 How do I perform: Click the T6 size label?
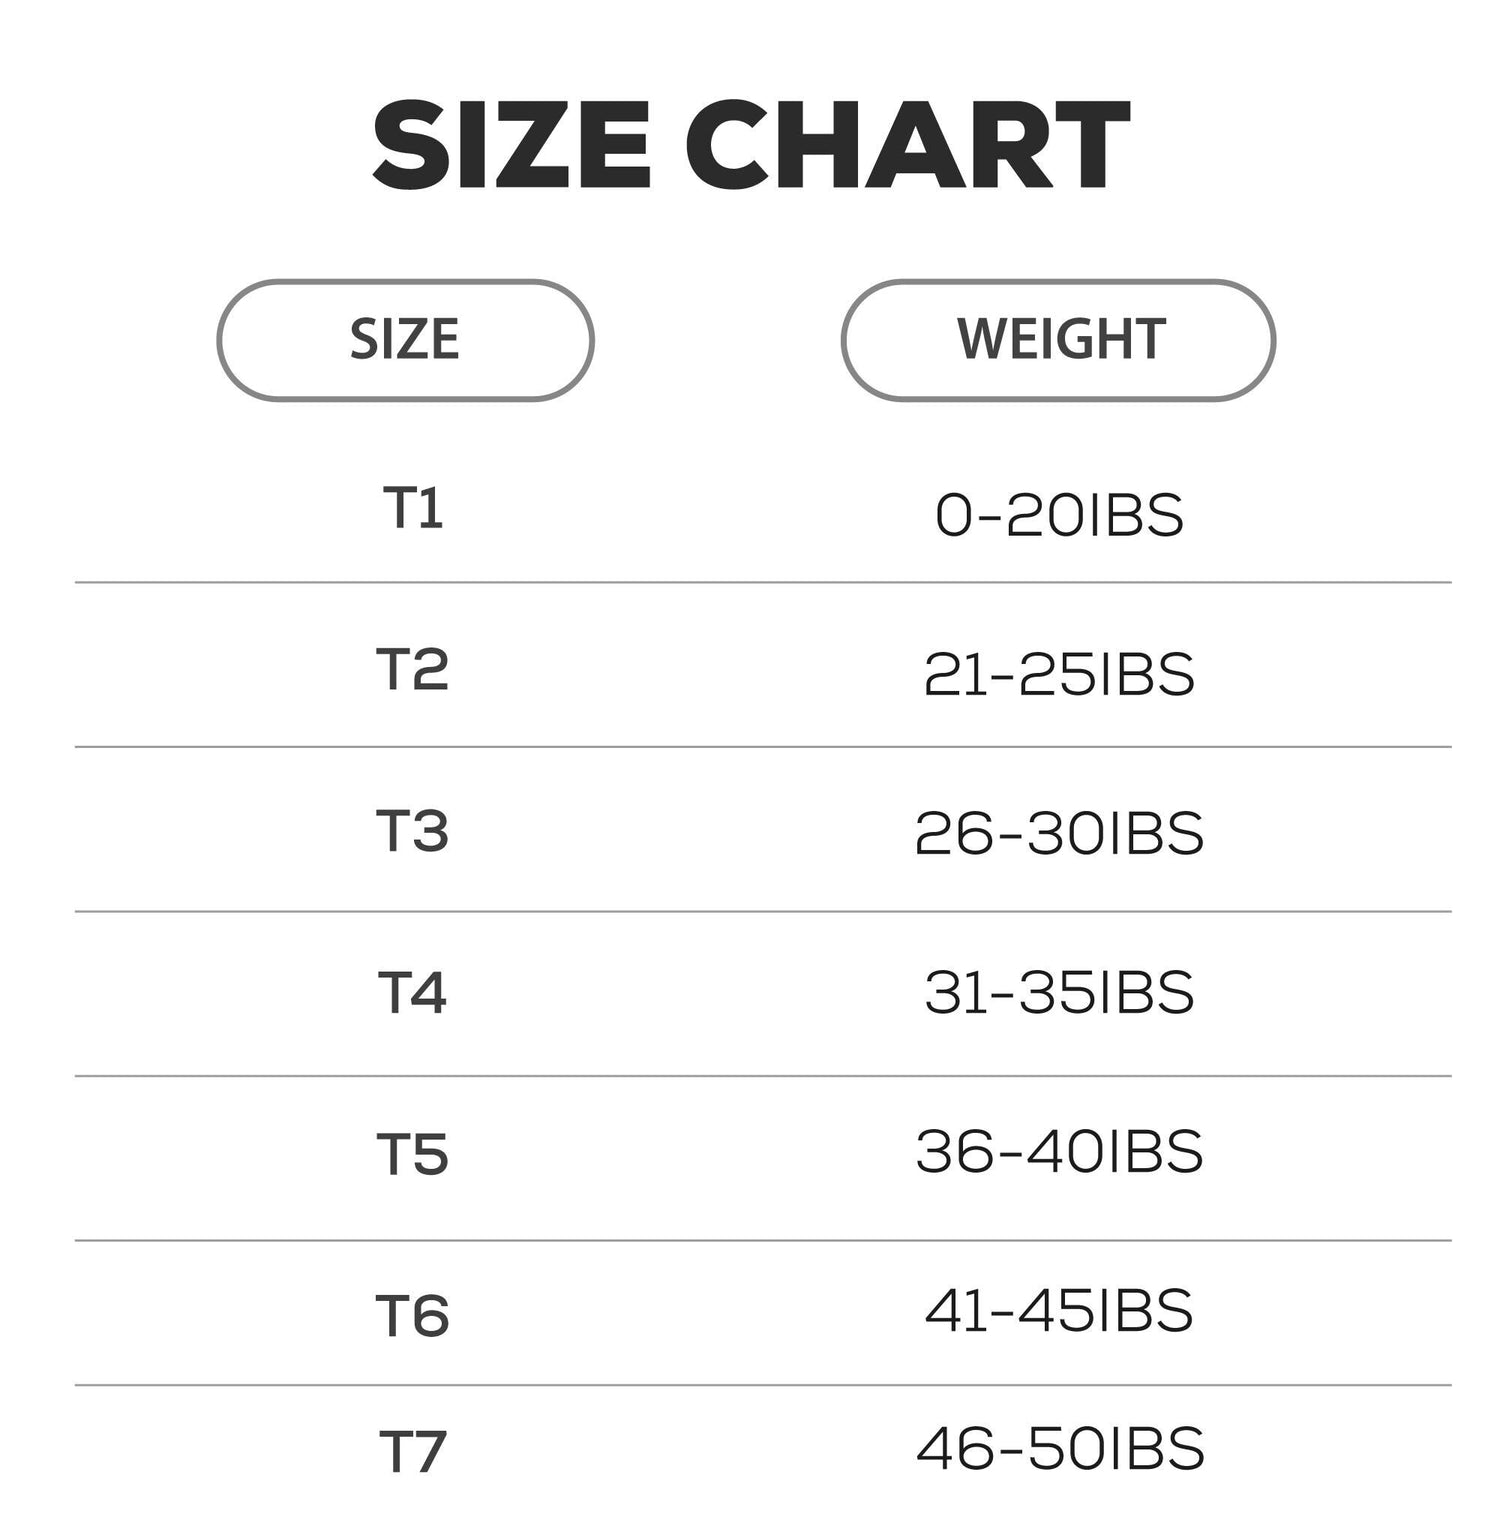412,1316
